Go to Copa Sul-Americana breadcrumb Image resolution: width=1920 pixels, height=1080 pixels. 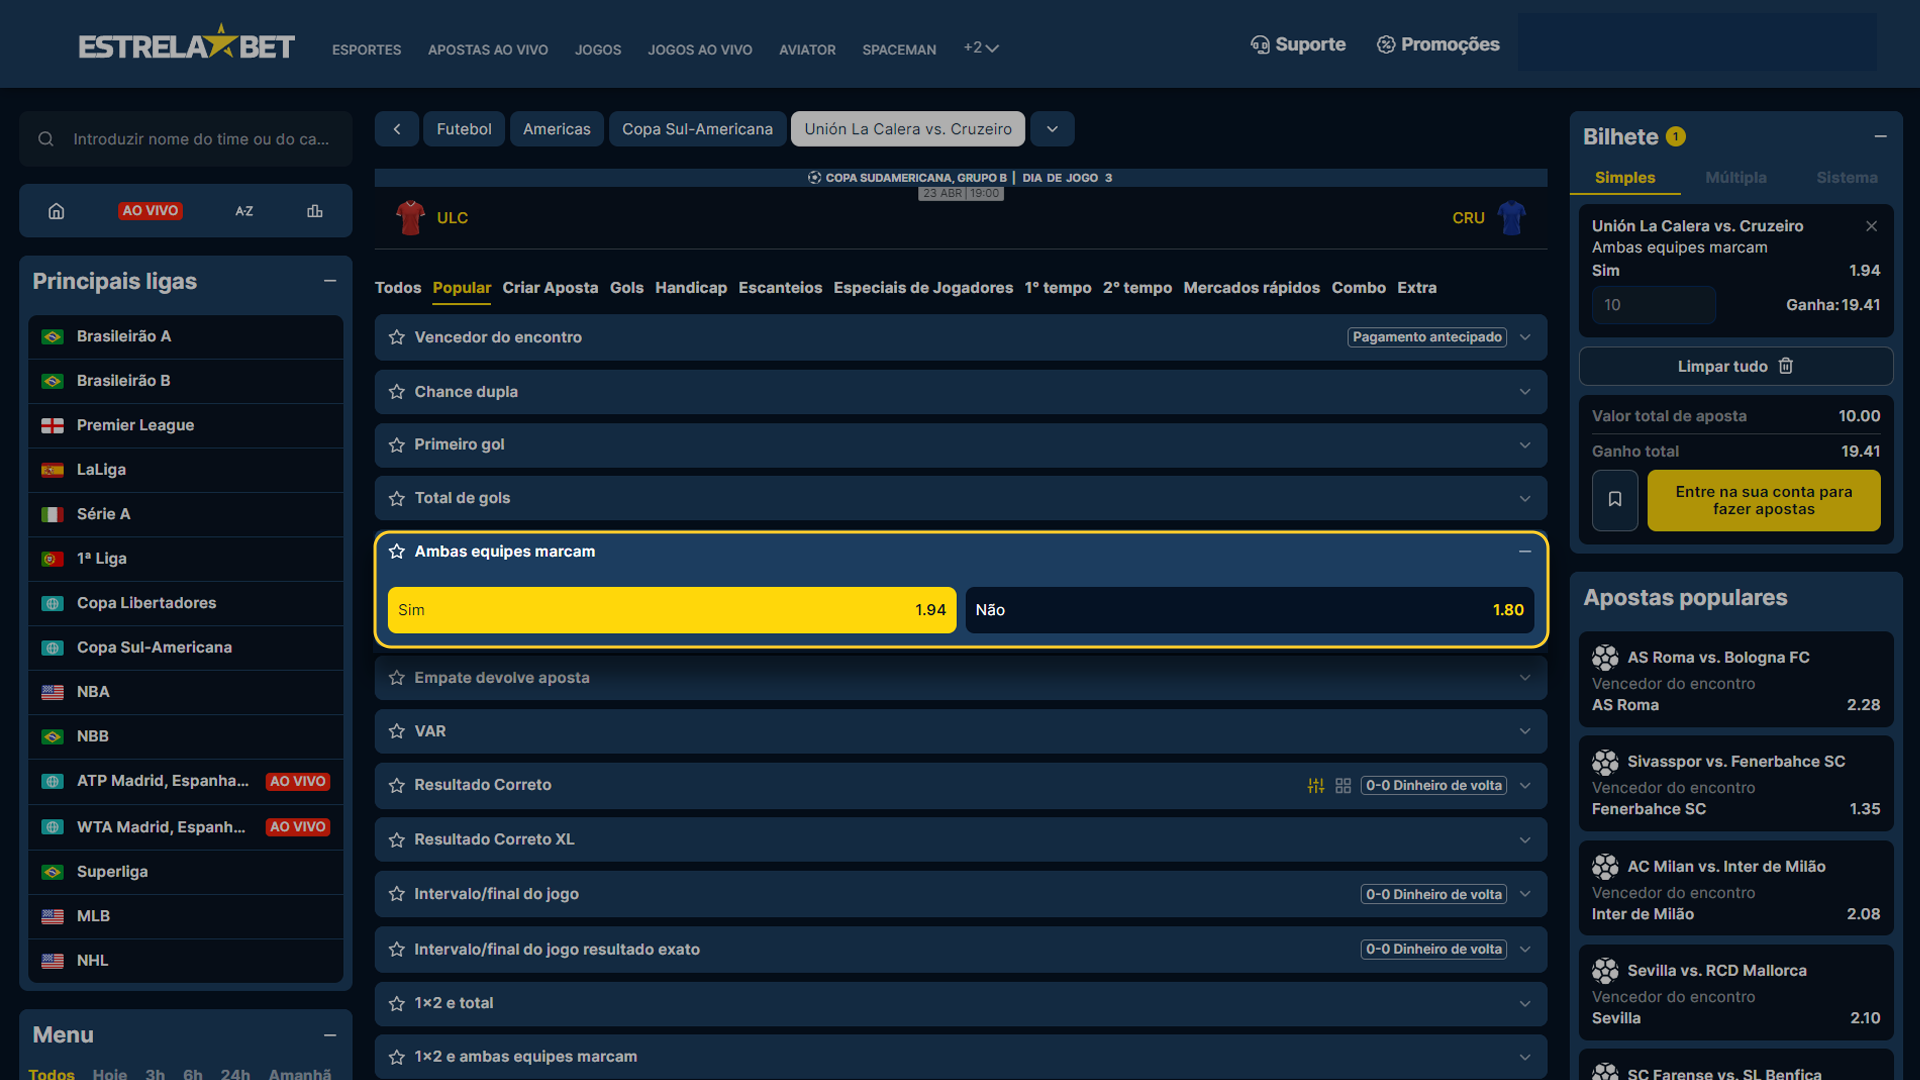[x=697, y=129]
